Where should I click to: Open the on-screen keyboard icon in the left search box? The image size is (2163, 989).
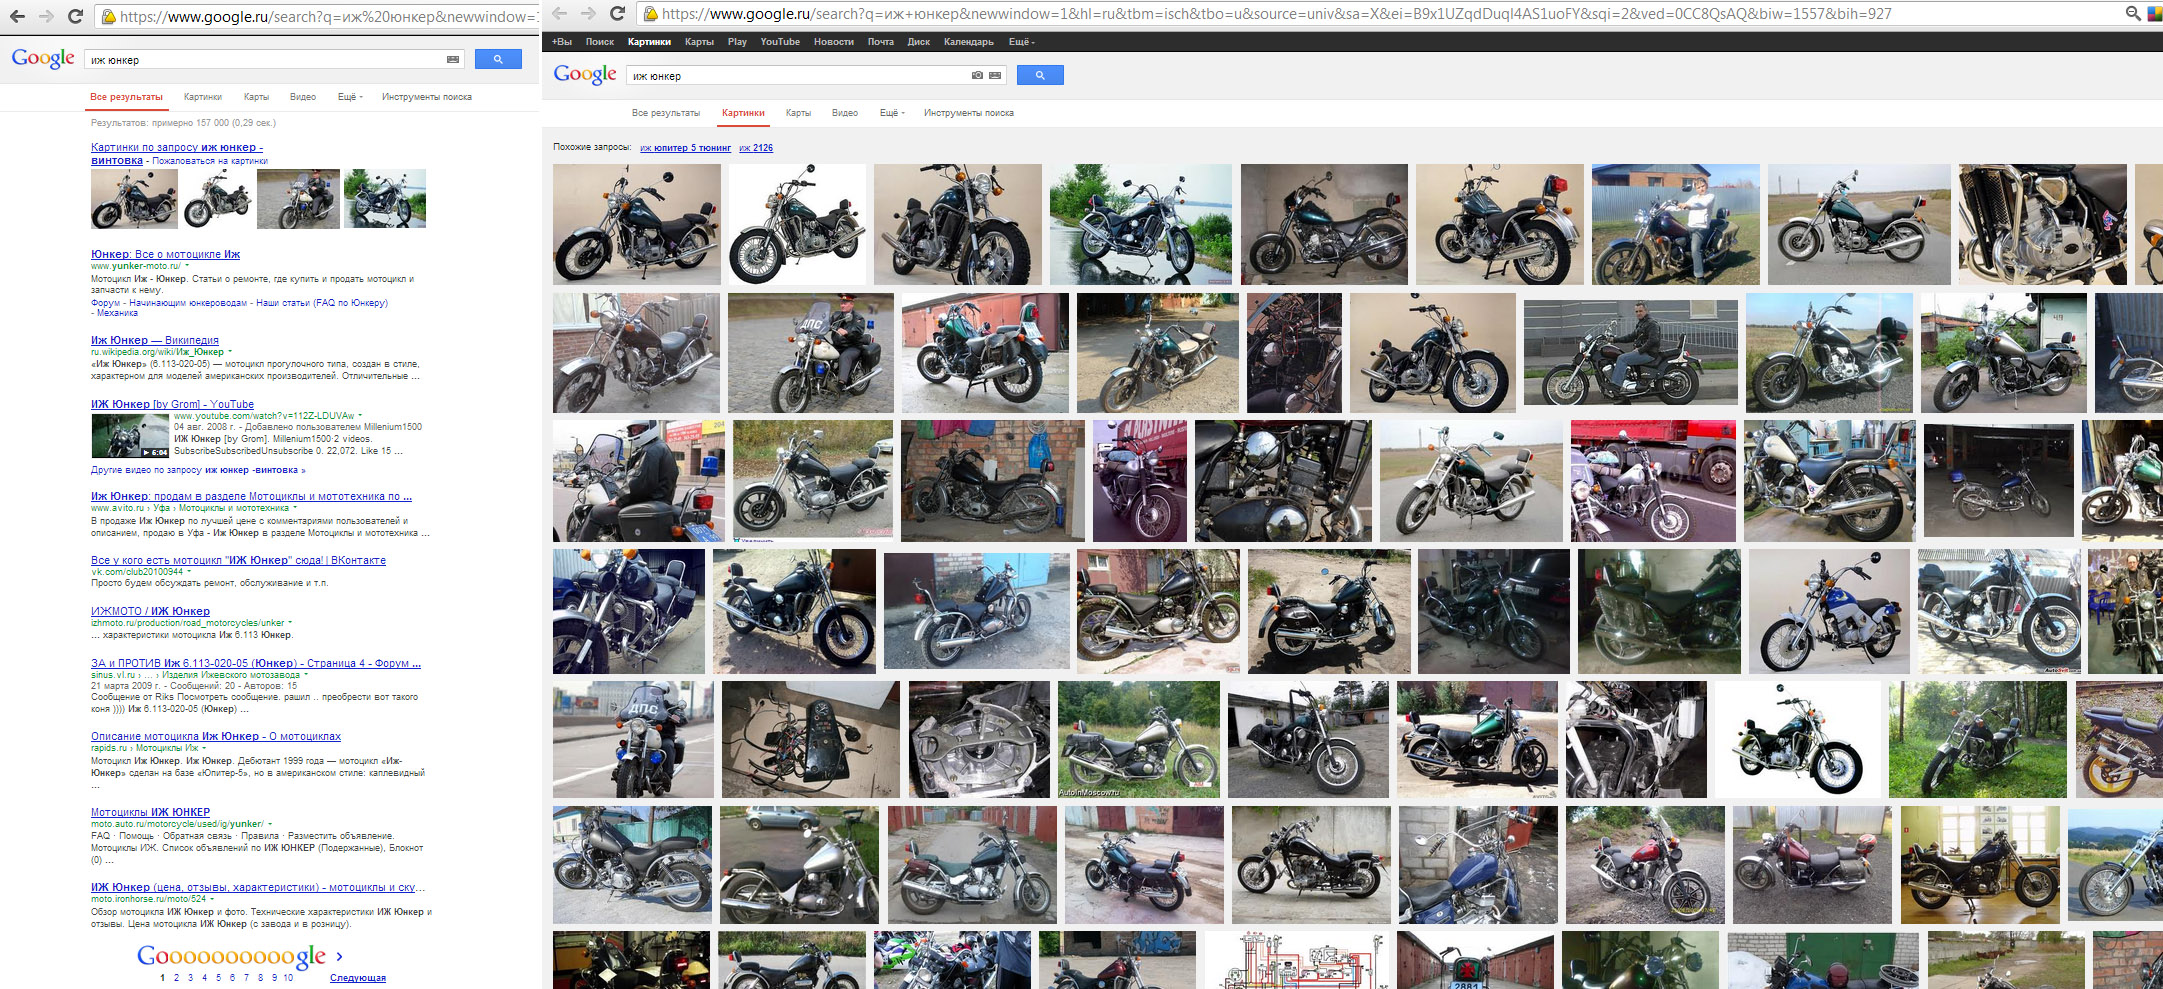(453, 60)
